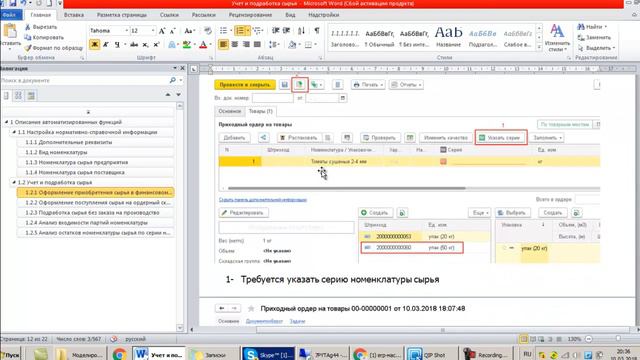Collapse the '1.1 Настройка нормативно-справочной информации' heading

tap(14, 132)
